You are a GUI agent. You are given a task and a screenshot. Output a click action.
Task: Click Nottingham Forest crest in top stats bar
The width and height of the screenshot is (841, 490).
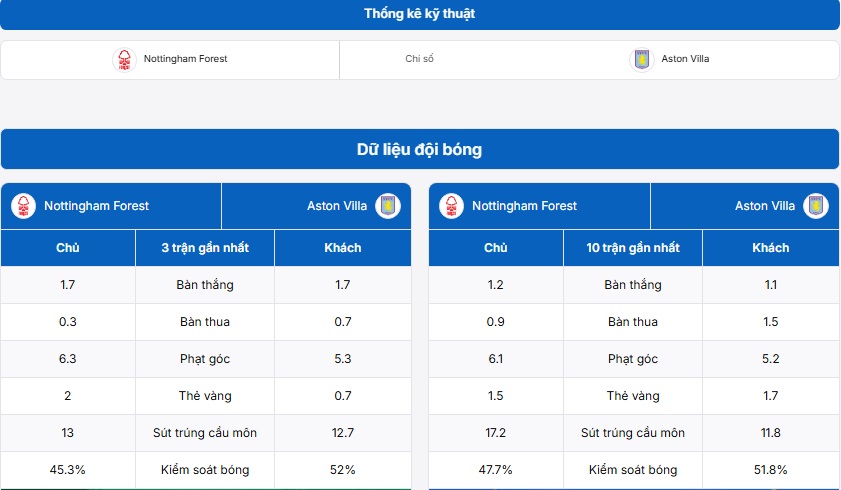(124, 59)
